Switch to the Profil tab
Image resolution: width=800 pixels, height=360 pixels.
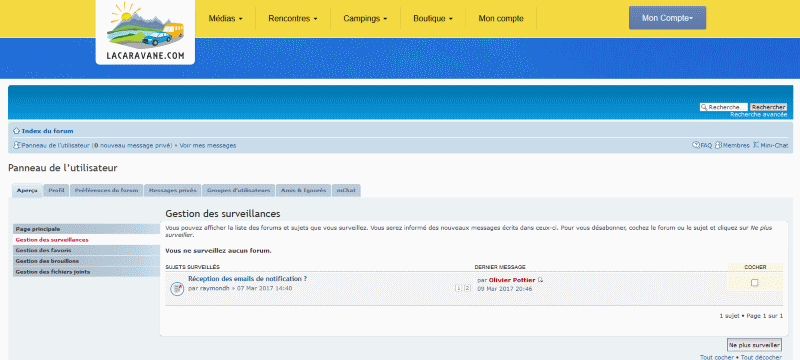click(56, 191)
